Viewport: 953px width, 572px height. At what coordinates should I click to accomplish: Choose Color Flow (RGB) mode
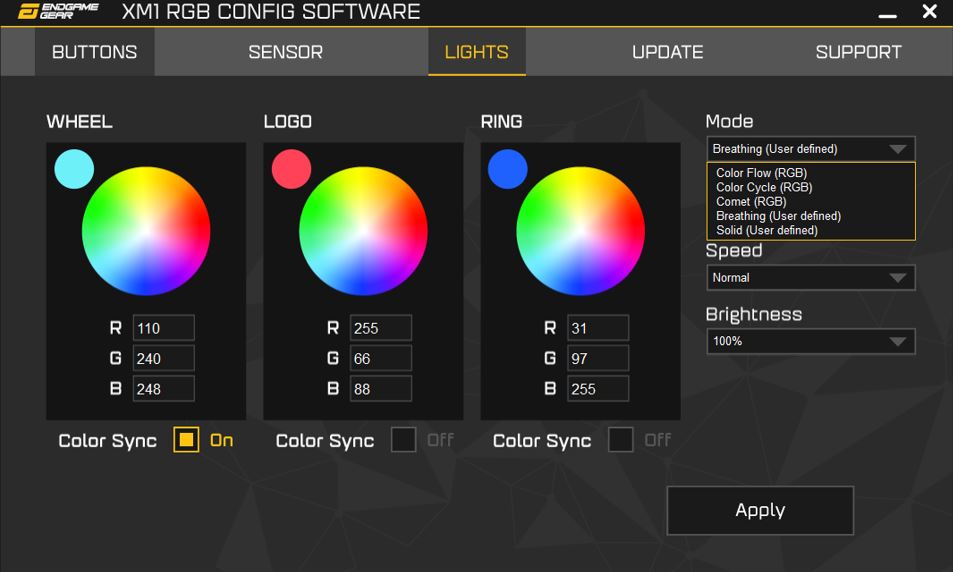click(x=762, y=173)
